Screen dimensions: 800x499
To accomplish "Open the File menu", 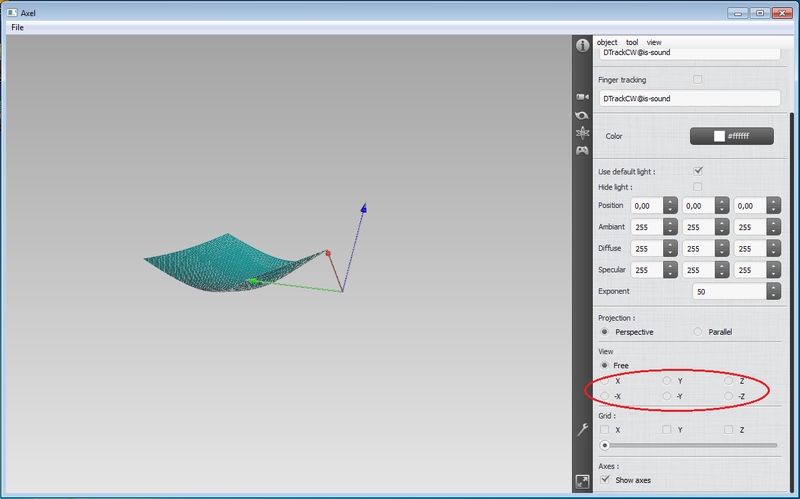I will (18, 27).
